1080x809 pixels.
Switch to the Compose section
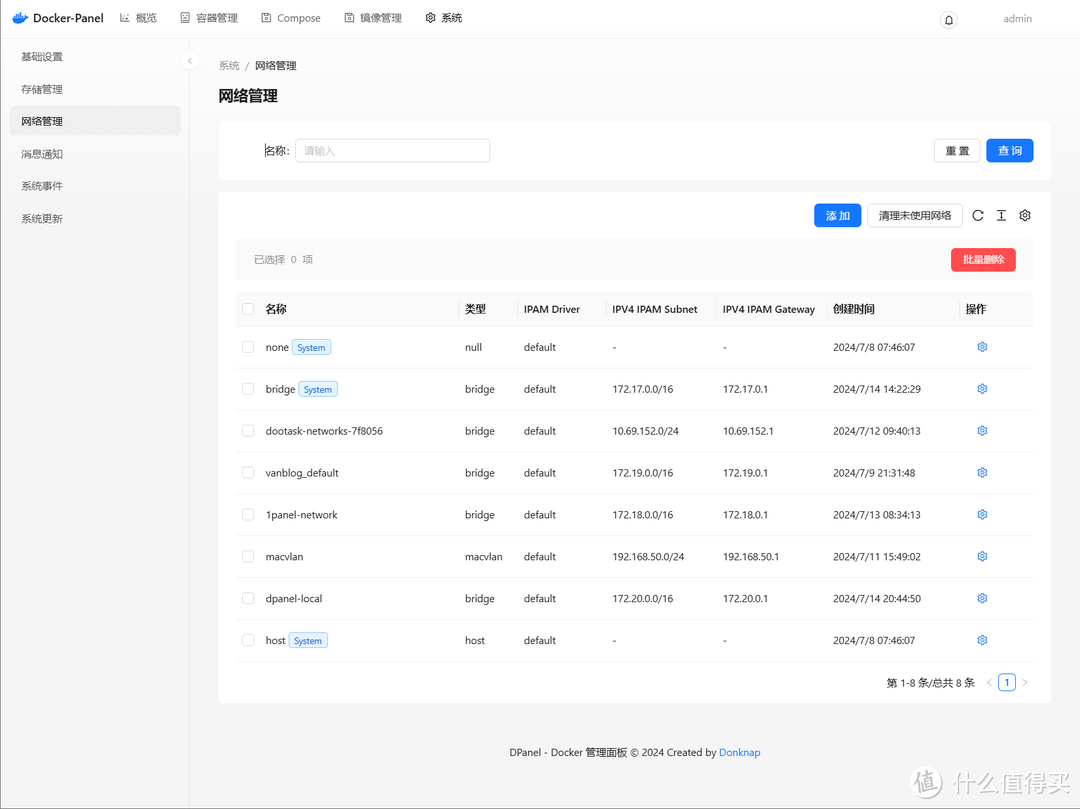point(290,17)
